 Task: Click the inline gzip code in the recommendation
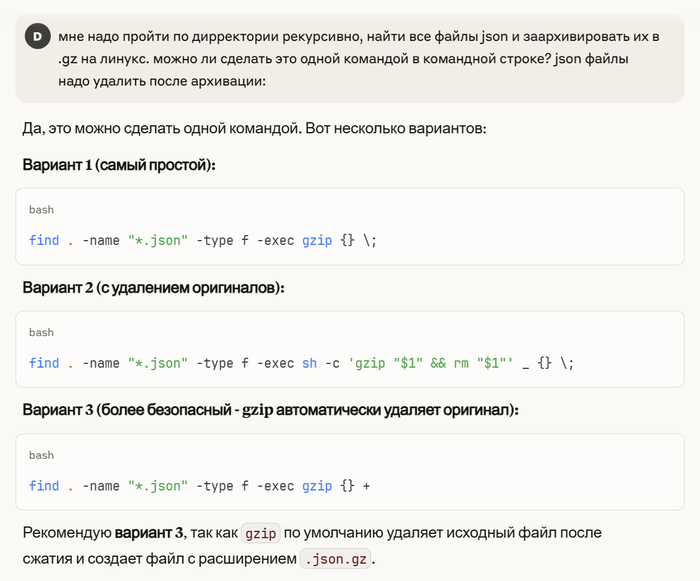(260, 533)
